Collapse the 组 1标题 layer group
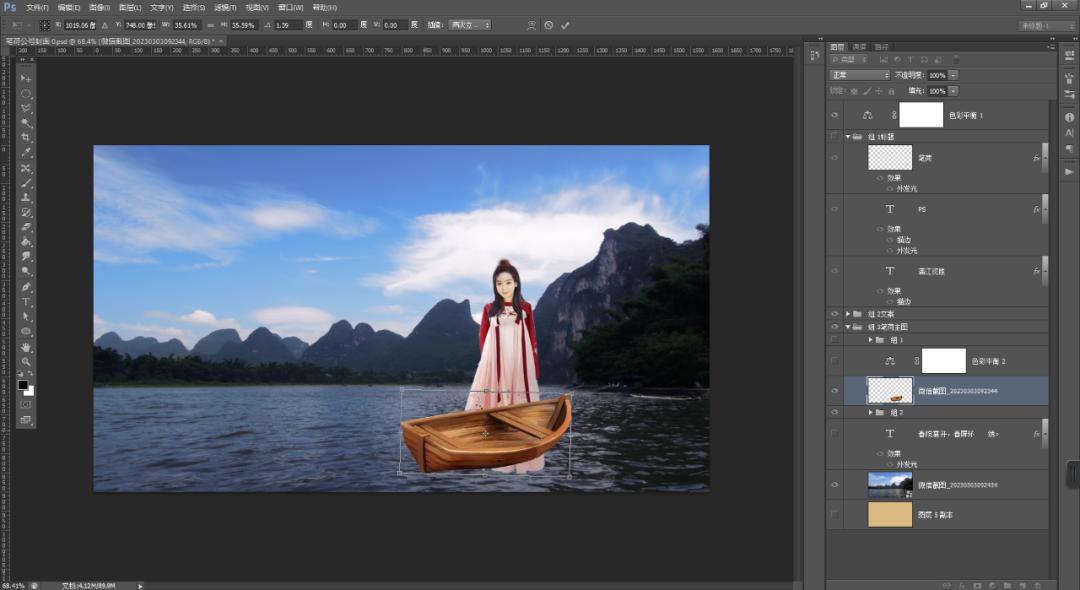The image size is (1080, 590). point(848,136)
